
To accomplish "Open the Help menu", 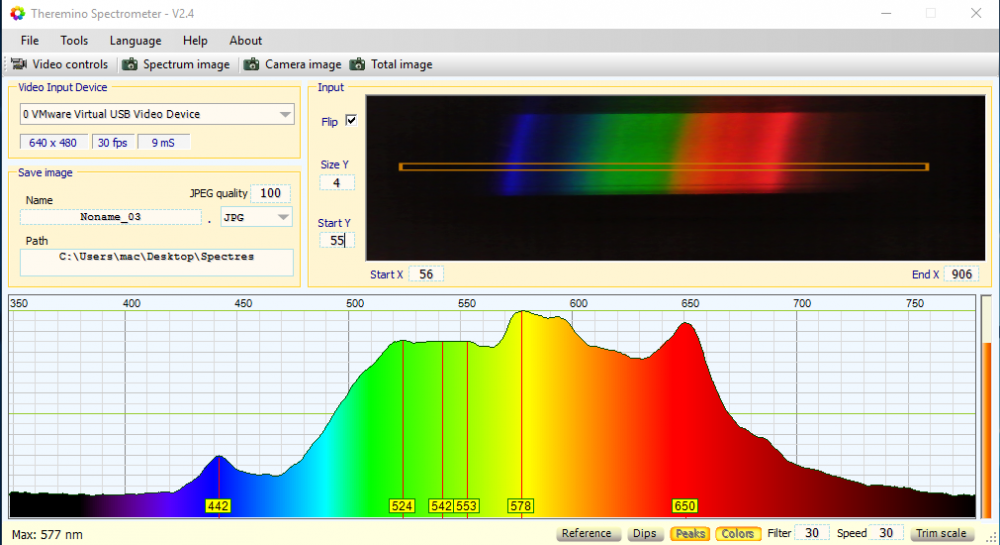I will pos(195,41).
